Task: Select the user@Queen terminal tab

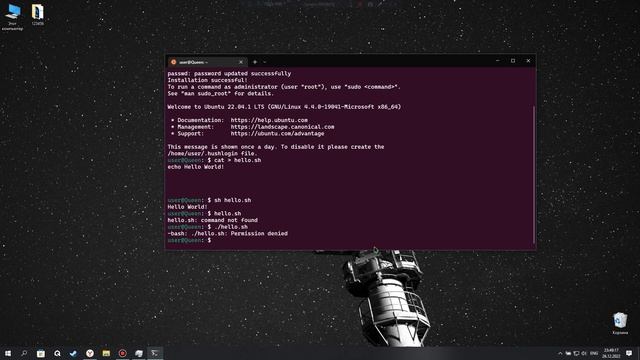Action: point(207,62)
